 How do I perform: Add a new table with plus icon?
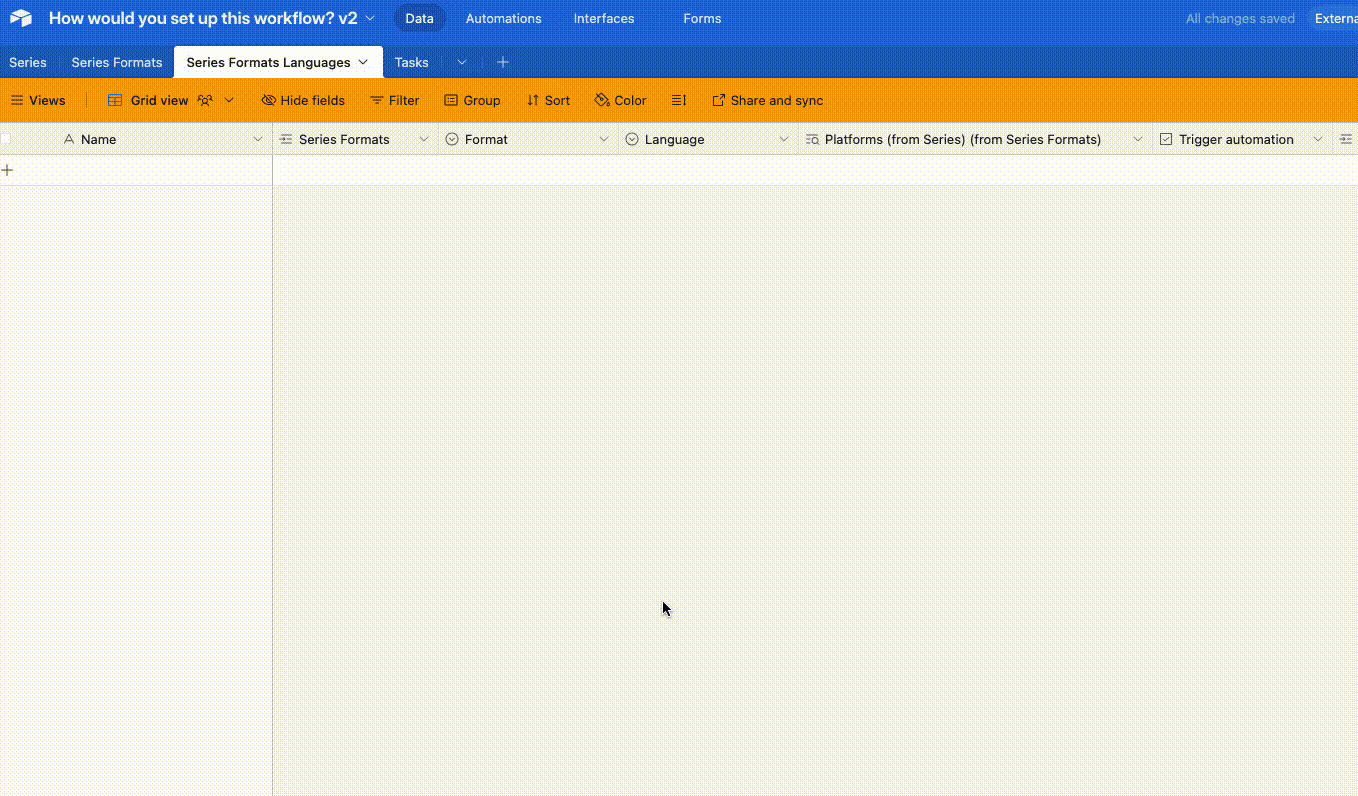tap(503, 62)
